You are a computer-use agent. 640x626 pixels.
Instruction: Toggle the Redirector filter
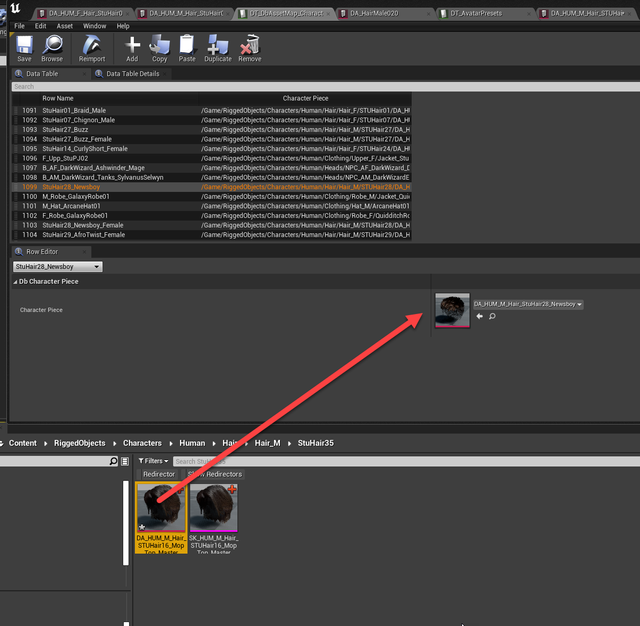[x=159, y=474]
